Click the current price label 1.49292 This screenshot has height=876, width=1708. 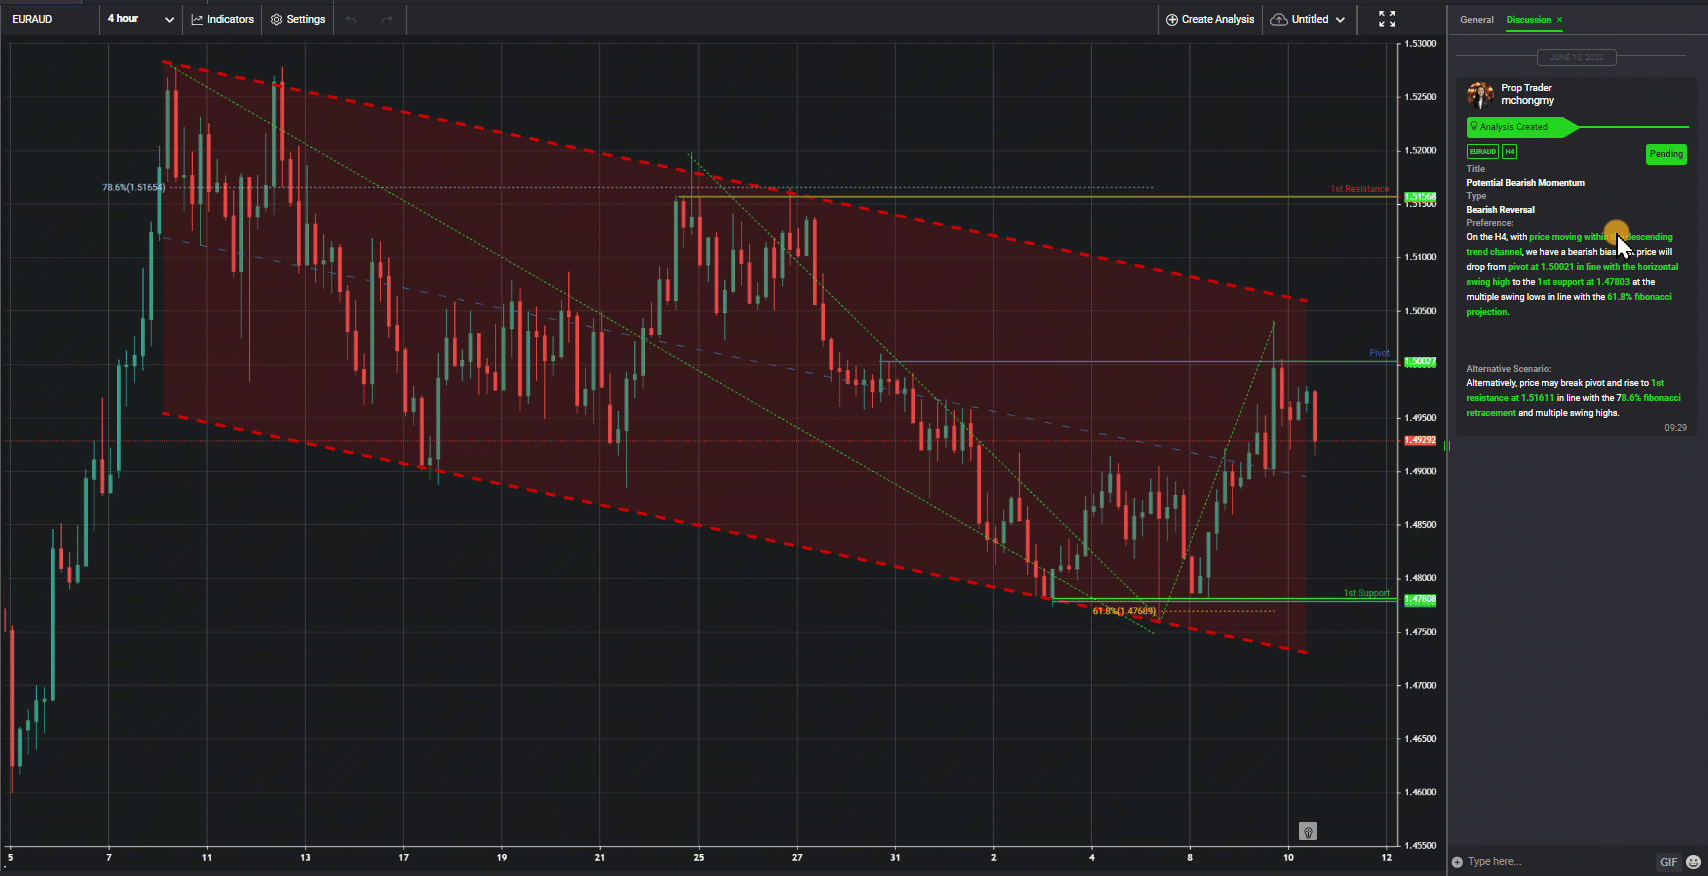[1420, 440]
